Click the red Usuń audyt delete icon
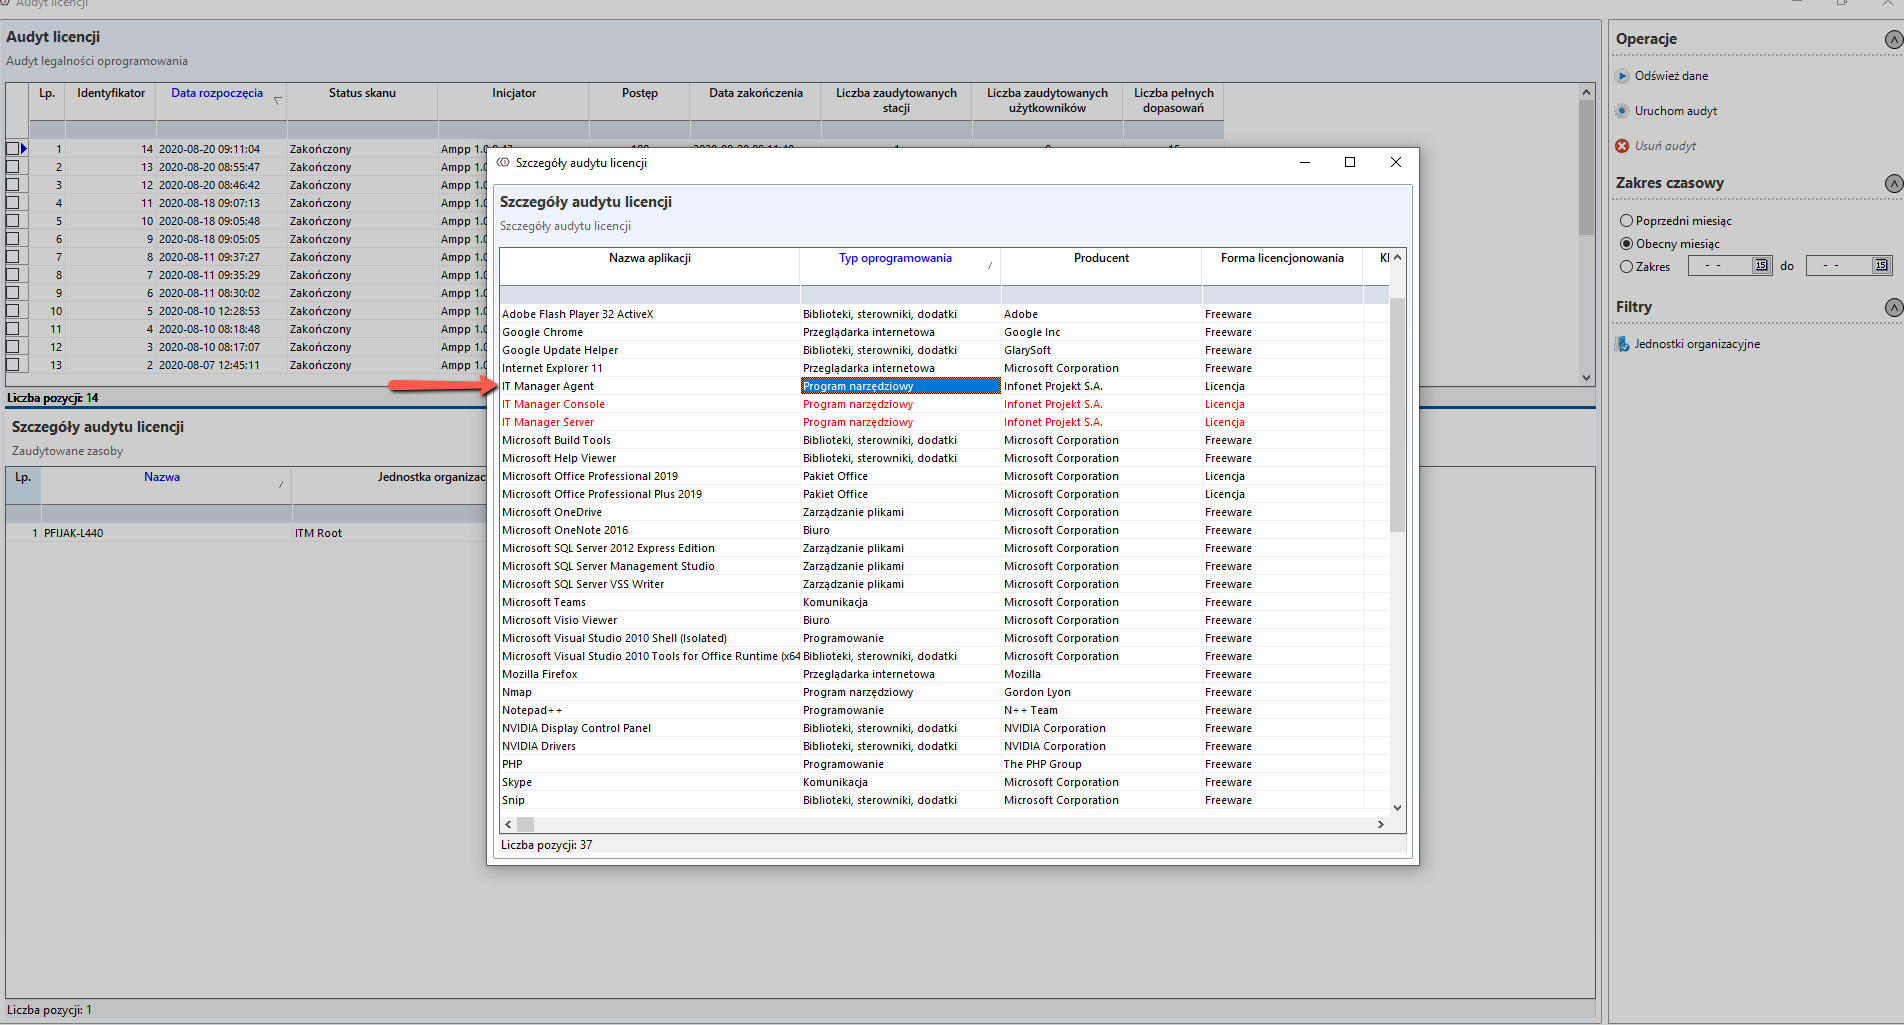Screen dimensions: 1904x1025 (x=1622, y=146)
